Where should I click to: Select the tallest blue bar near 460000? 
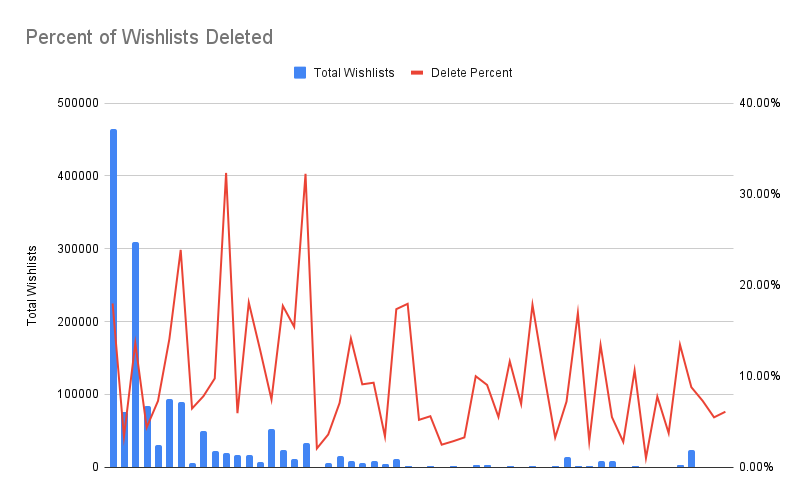pyautogui.click(x=113, y=299)
